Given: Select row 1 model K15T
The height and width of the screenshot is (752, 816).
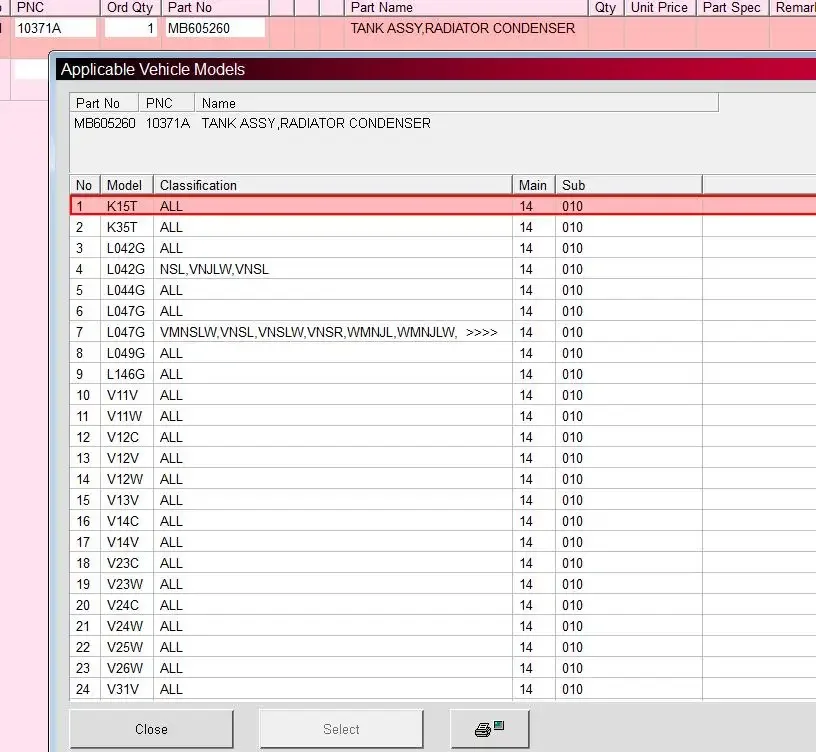Looking at the screenshot, I should pos(443,206).
